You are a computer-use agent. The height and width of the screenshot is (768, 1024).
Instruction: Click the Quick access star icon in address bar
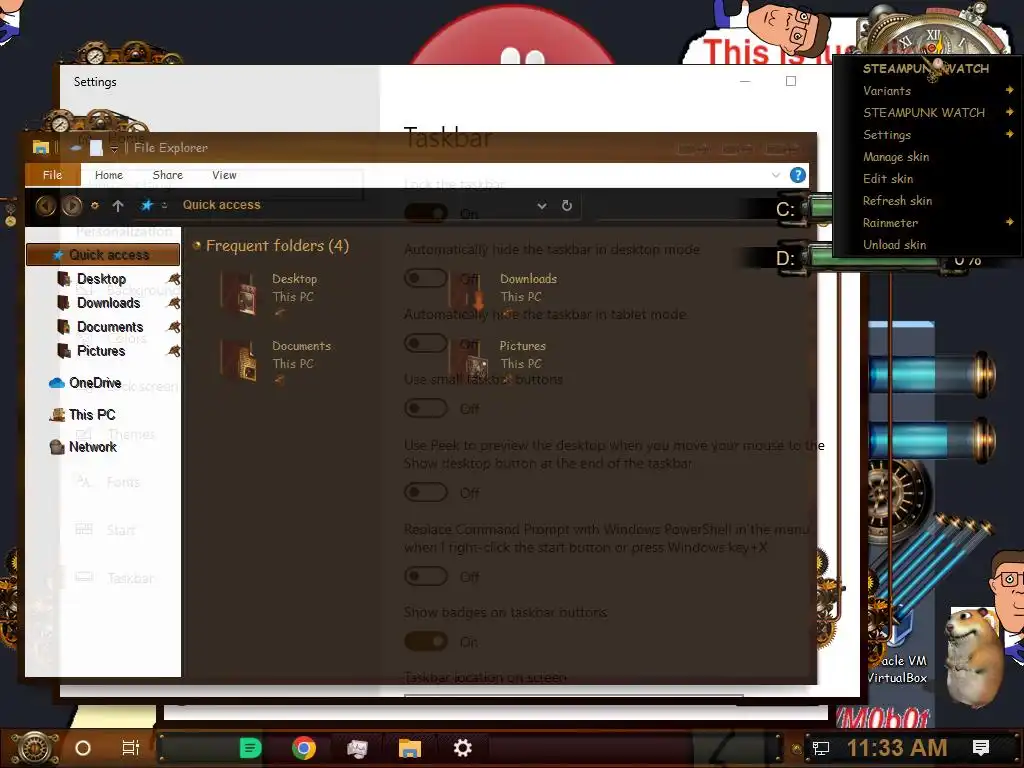point(147,205)
